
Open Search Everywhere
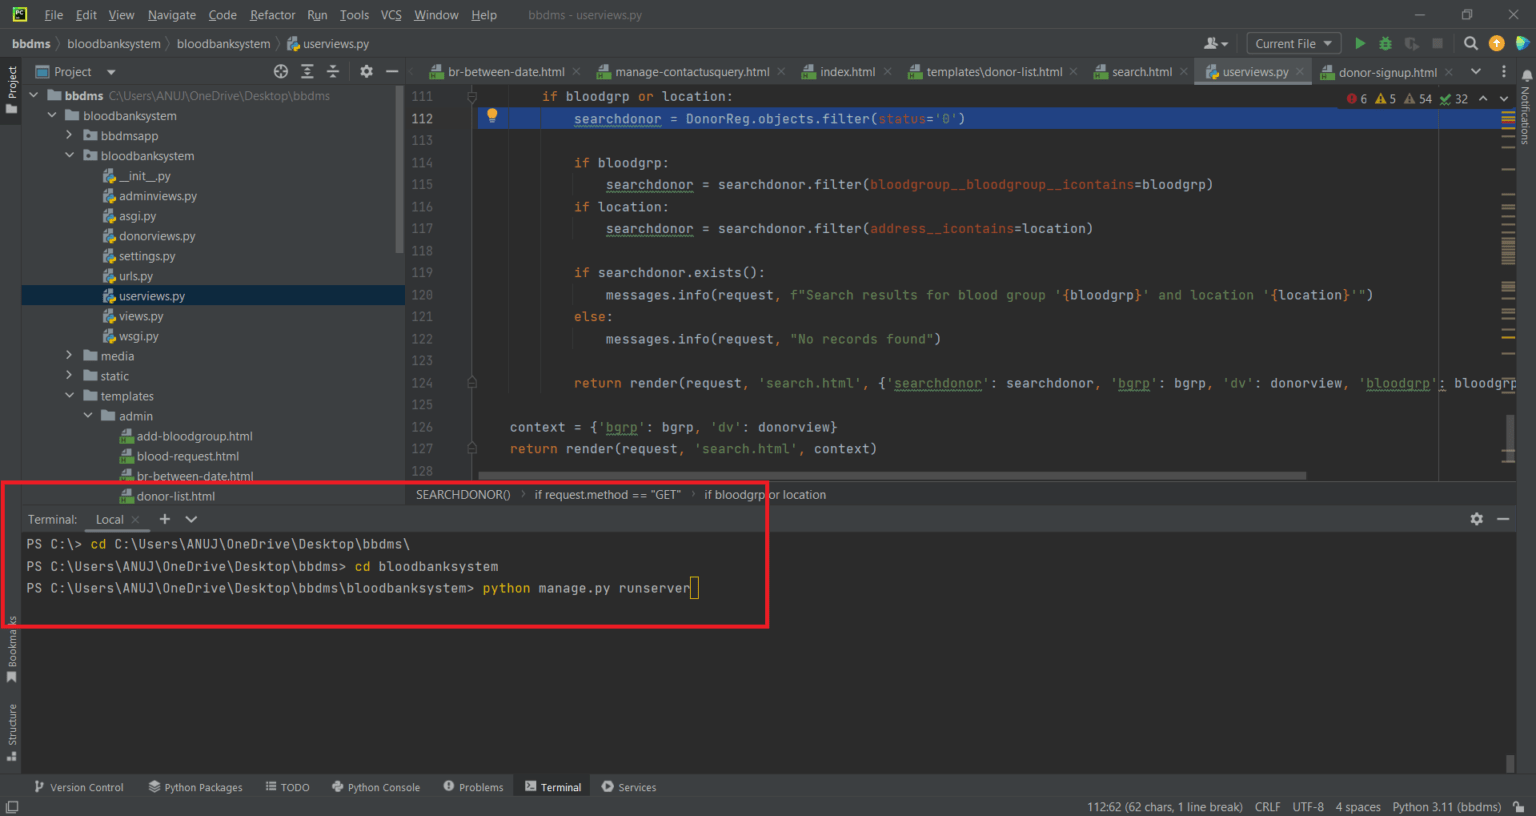click(x=1469, y=43)
